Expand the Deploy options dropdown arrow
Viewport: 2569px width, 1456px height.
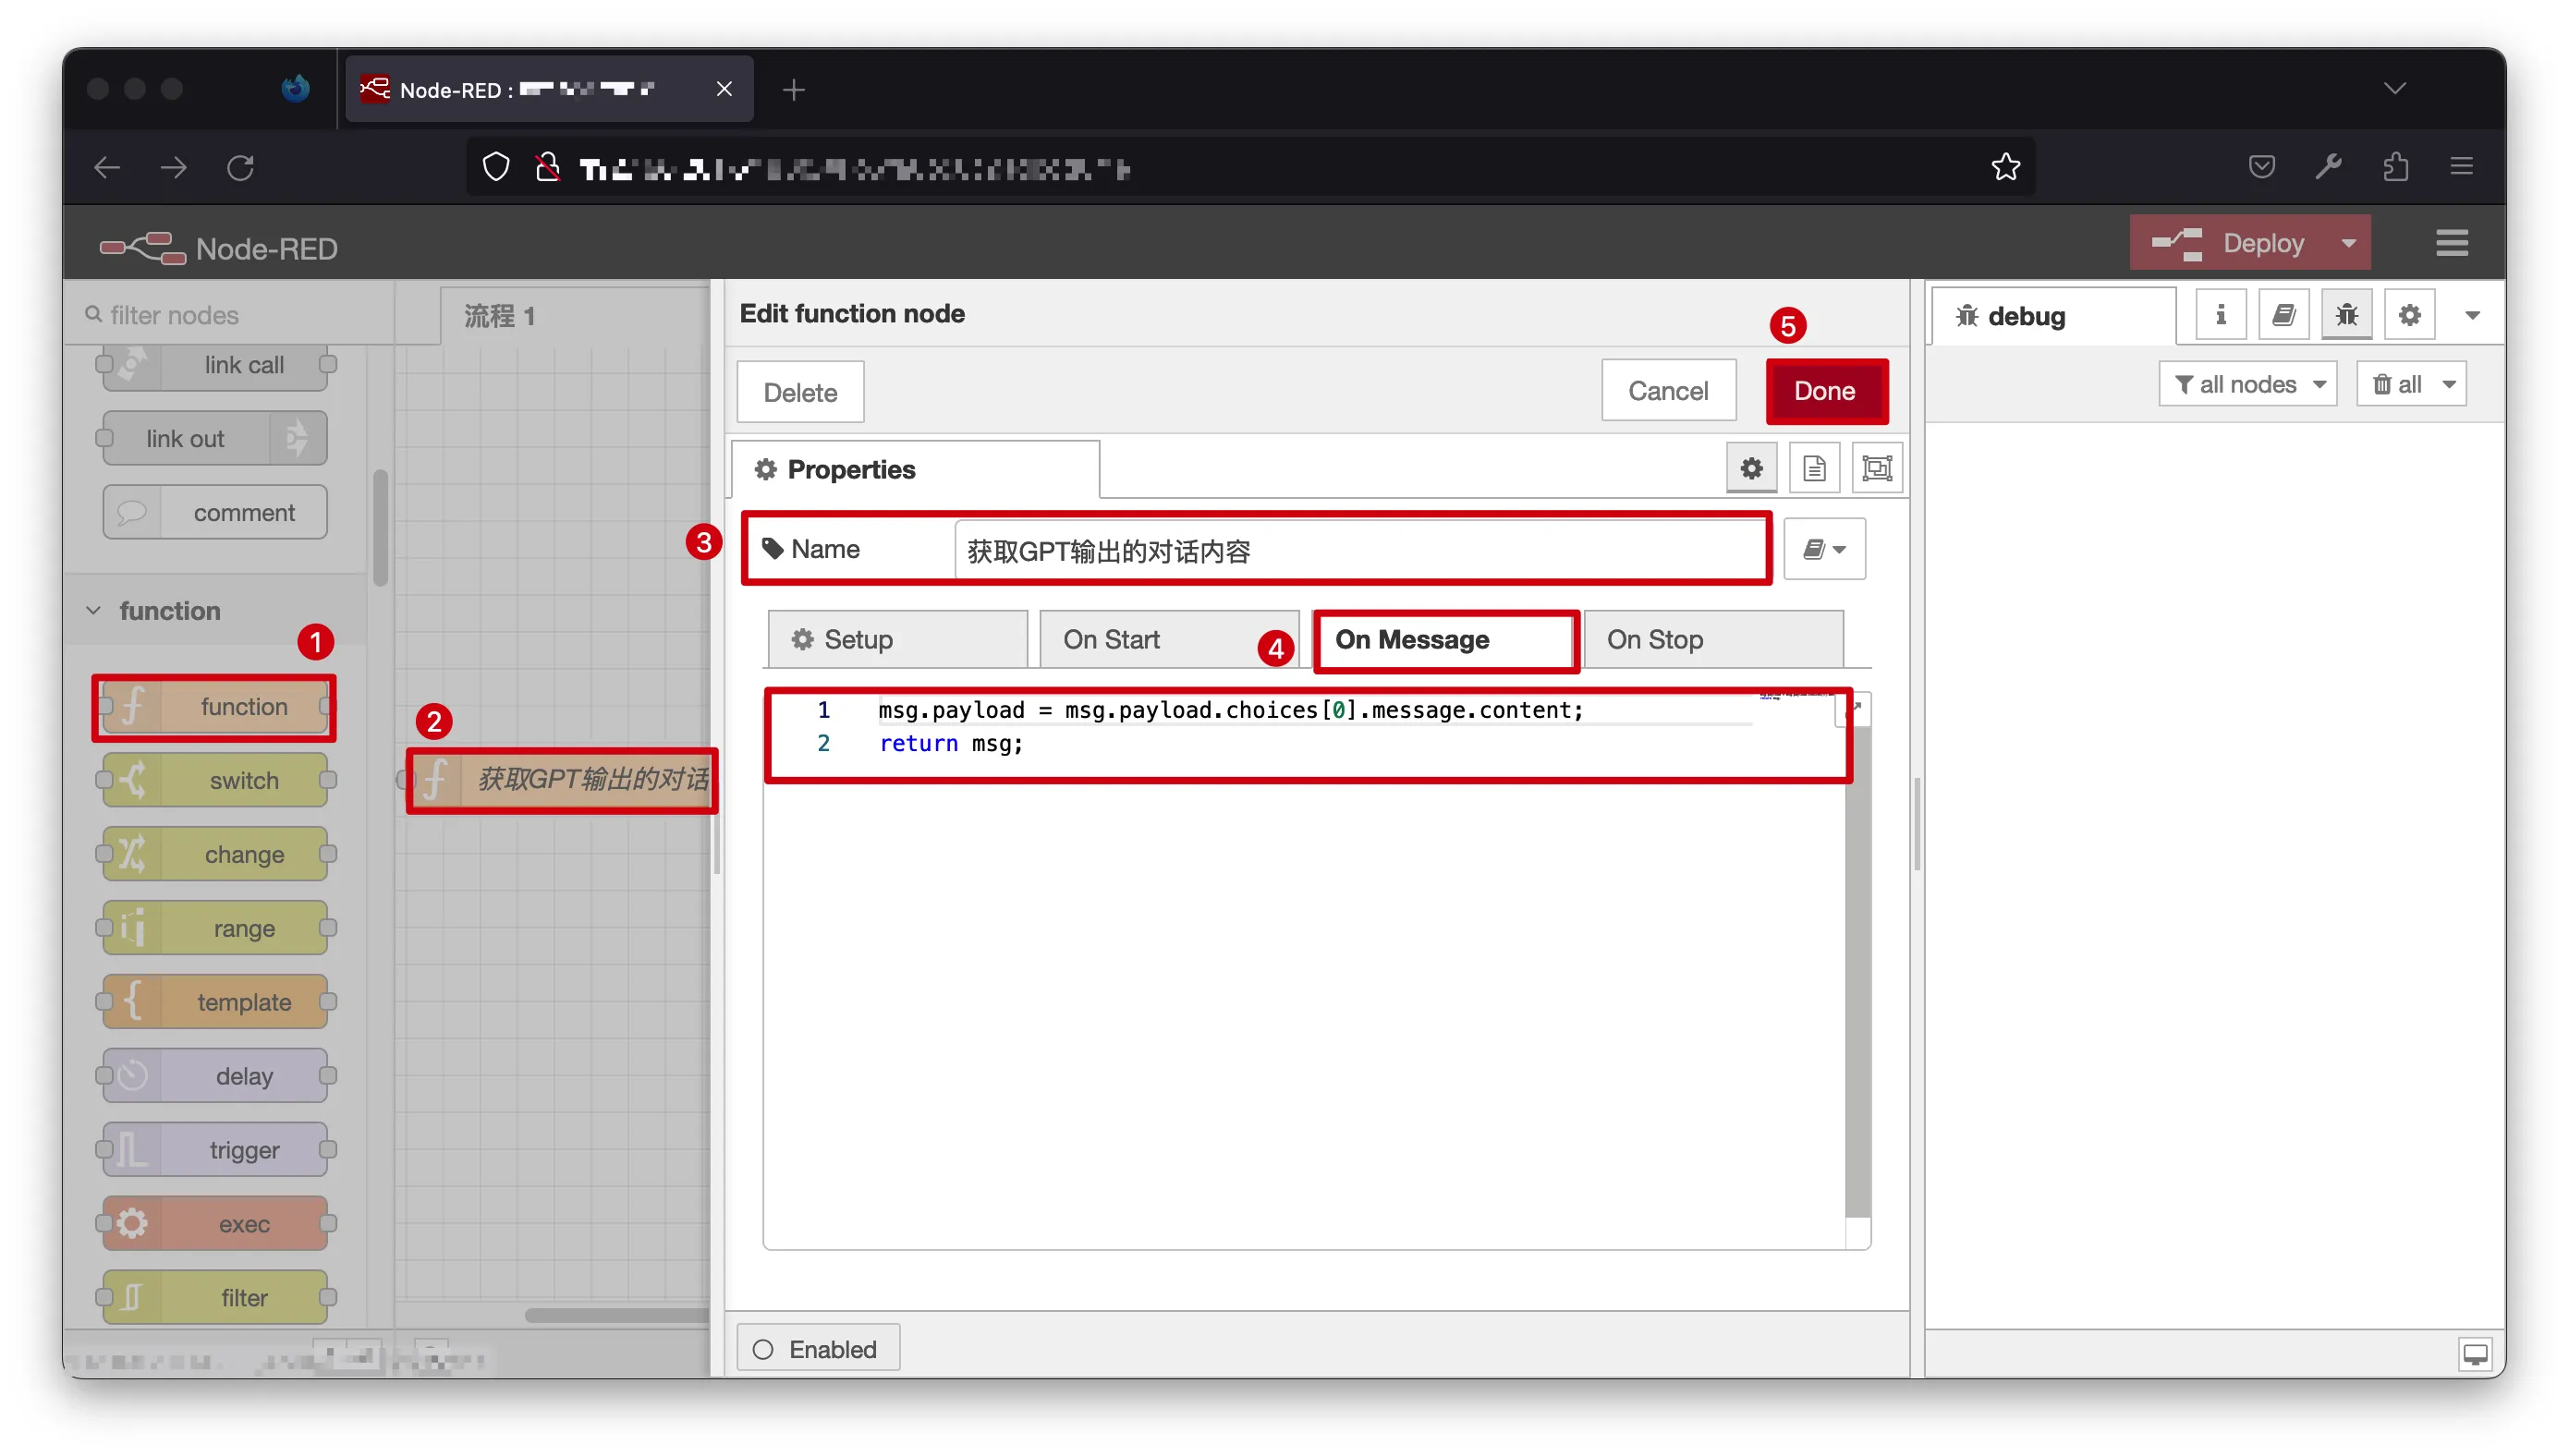tap(2348, 243)
